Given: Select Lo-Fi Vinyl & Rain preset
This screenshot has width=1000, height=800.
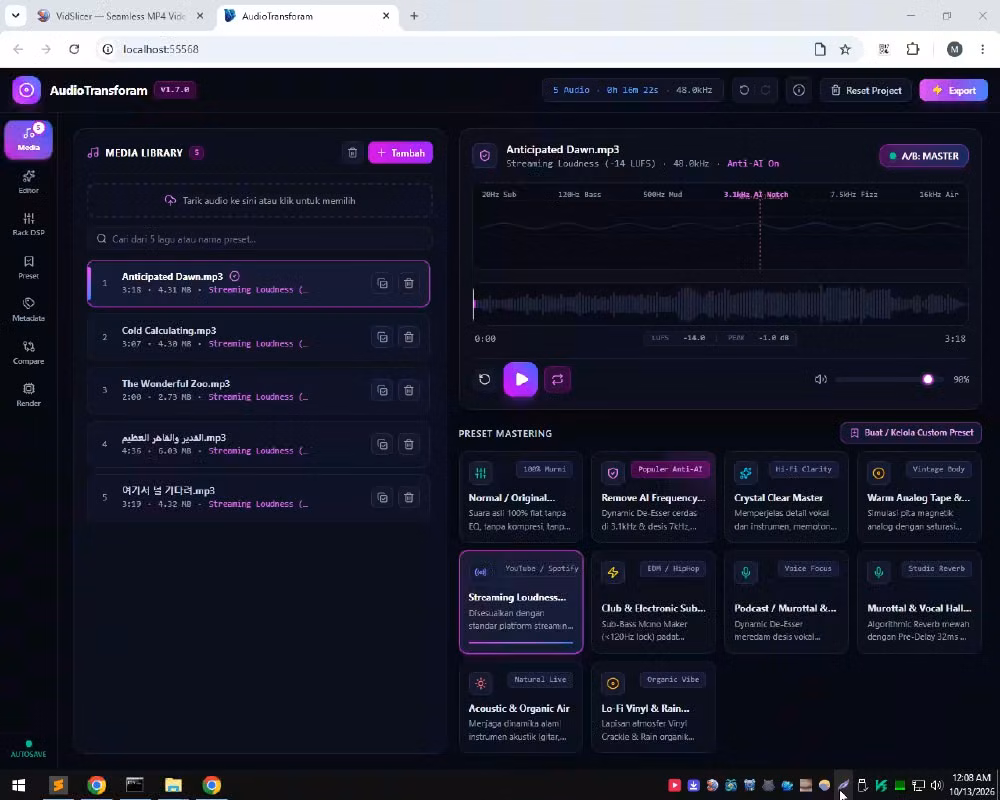Looking at the screenshot, I should pos(653,707).
